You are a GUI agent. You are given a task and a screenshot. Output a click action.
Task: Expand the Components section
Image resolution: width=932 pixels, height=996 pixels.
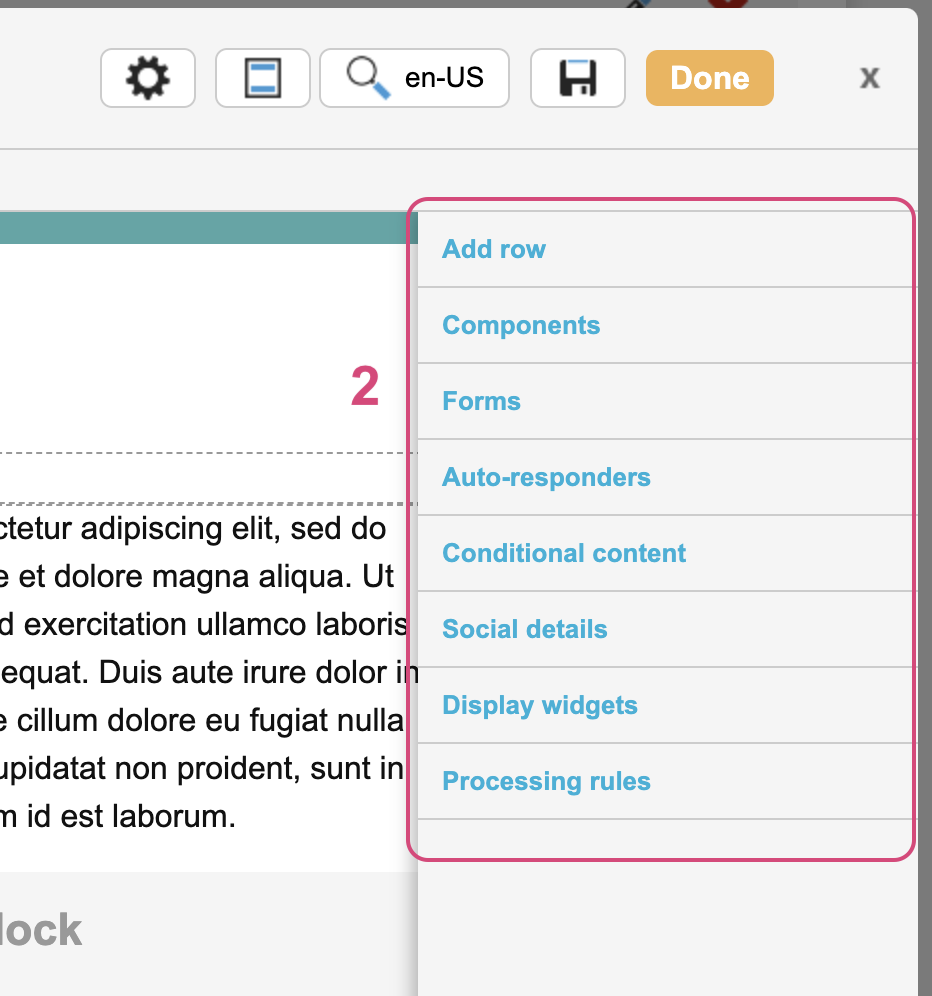click(x=521, y=325)
